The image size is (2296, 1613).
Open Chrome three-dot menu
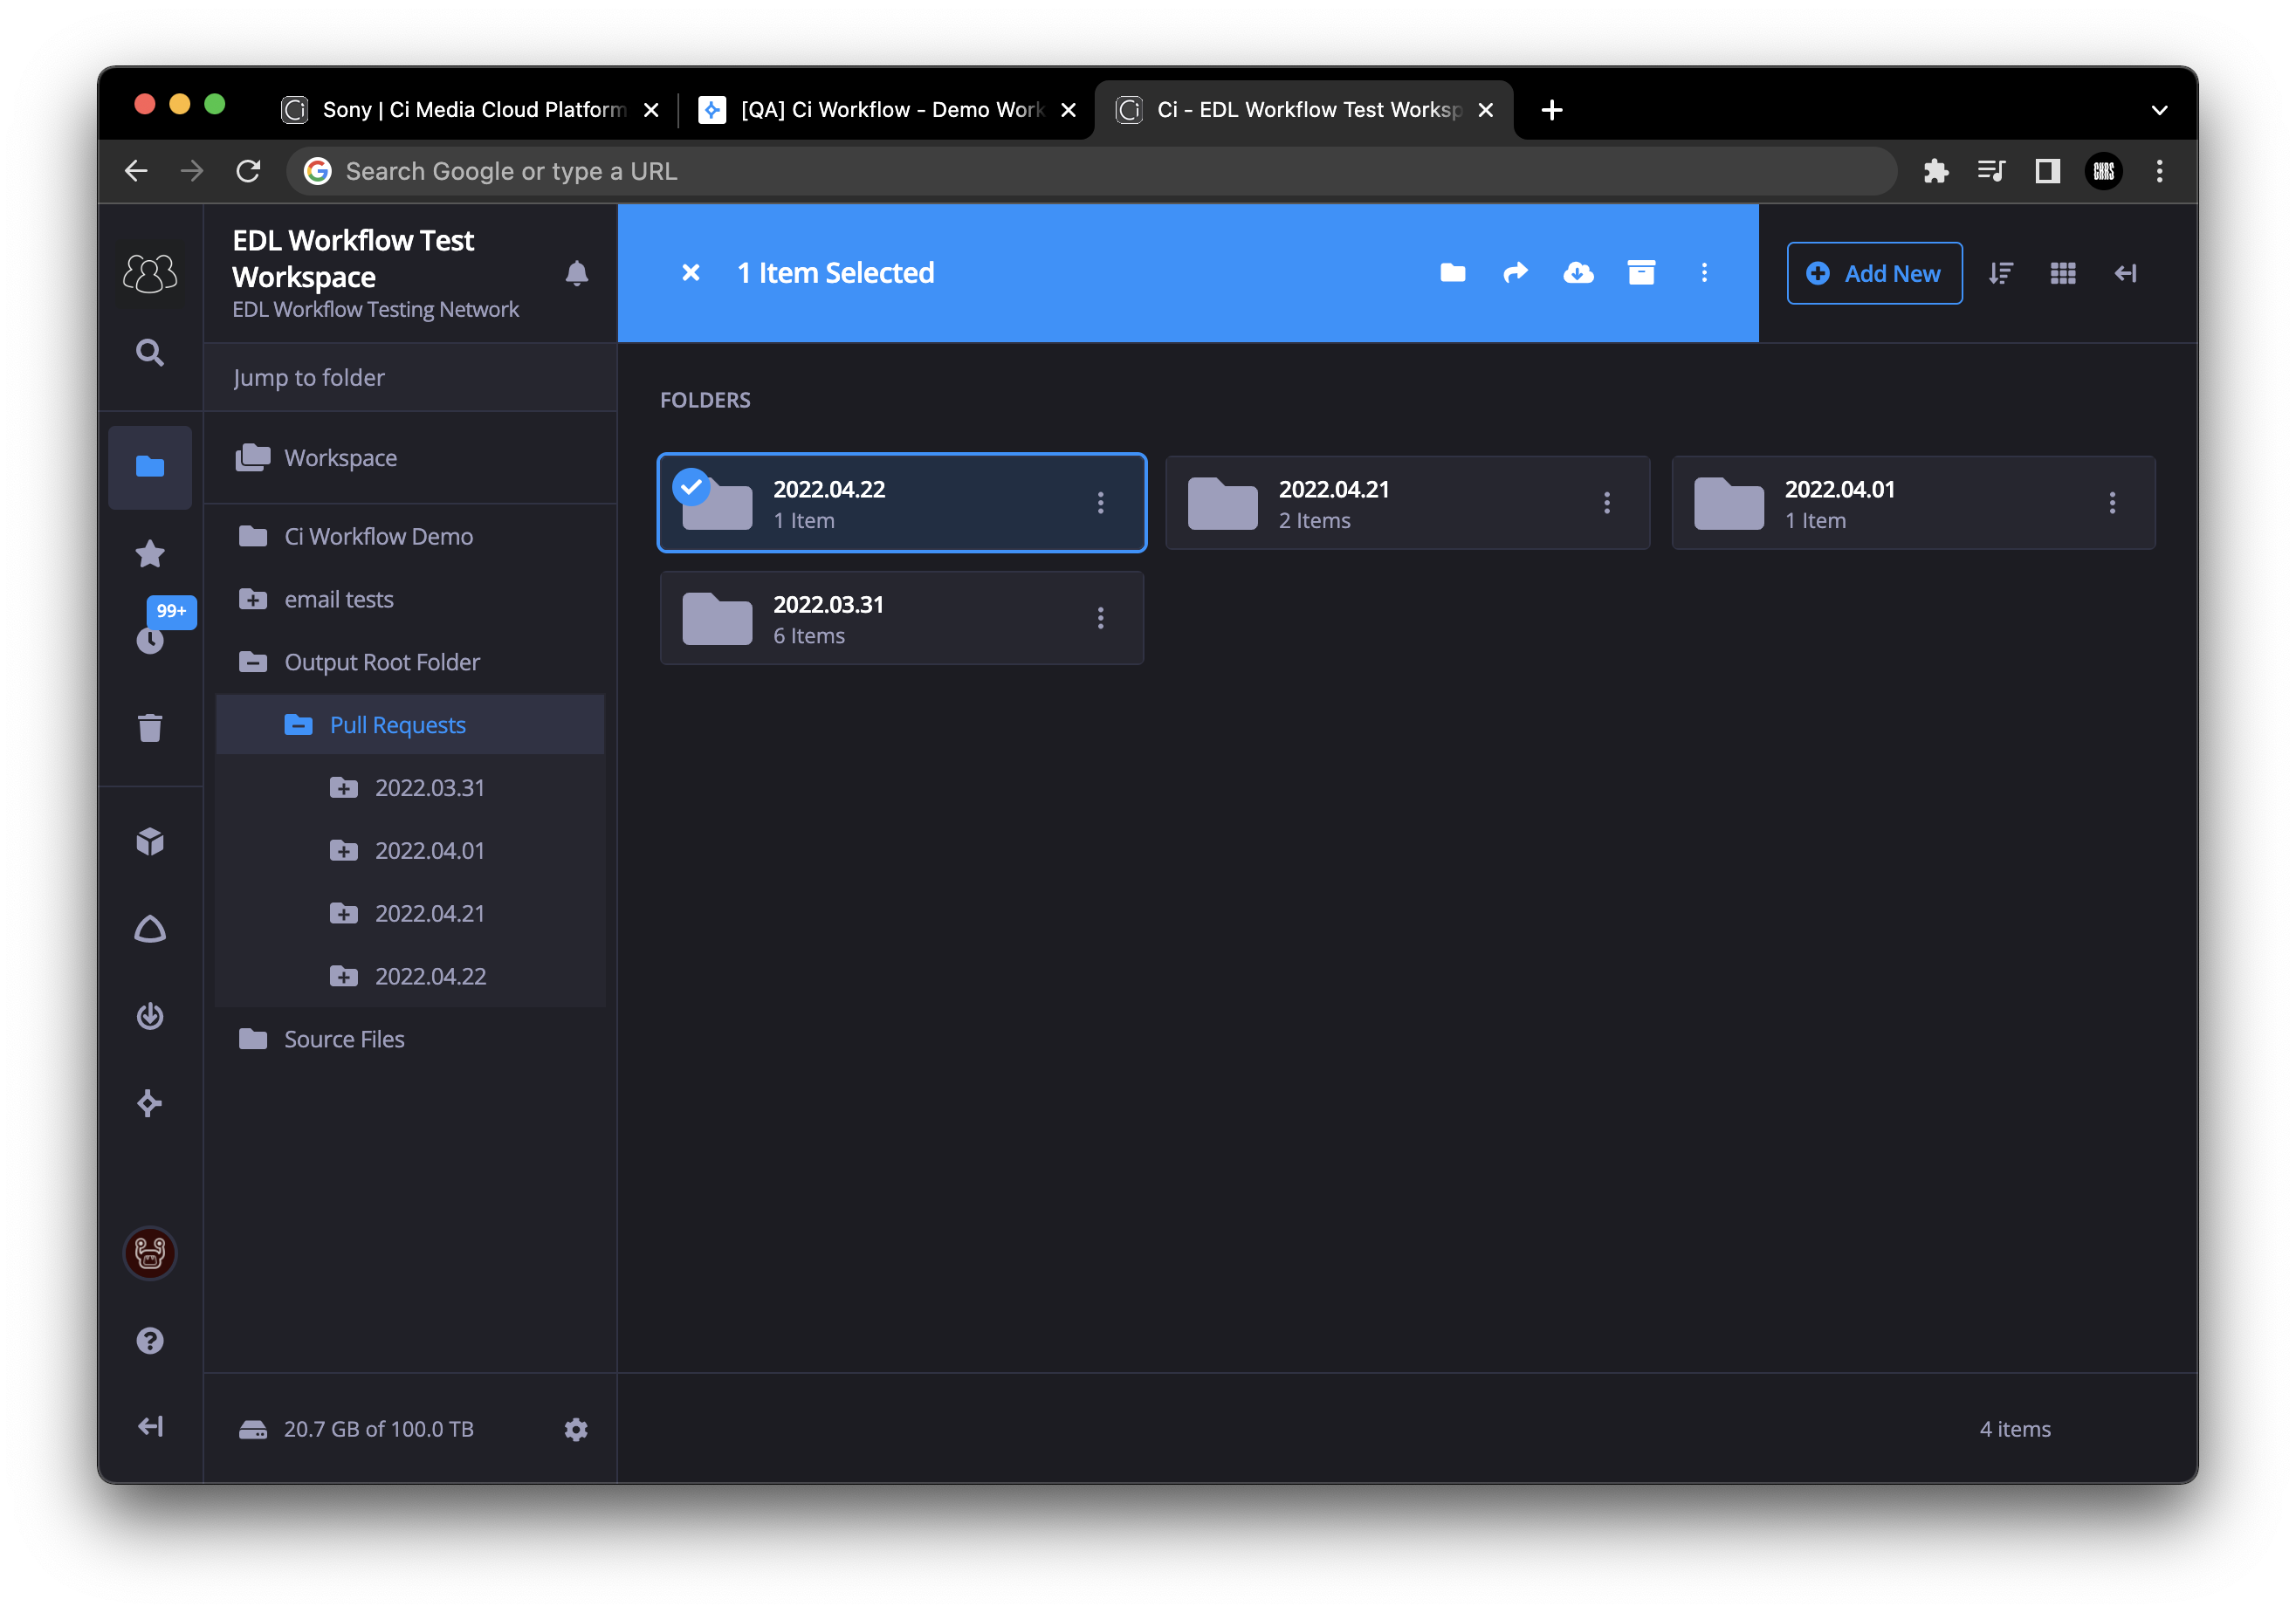2159,171
